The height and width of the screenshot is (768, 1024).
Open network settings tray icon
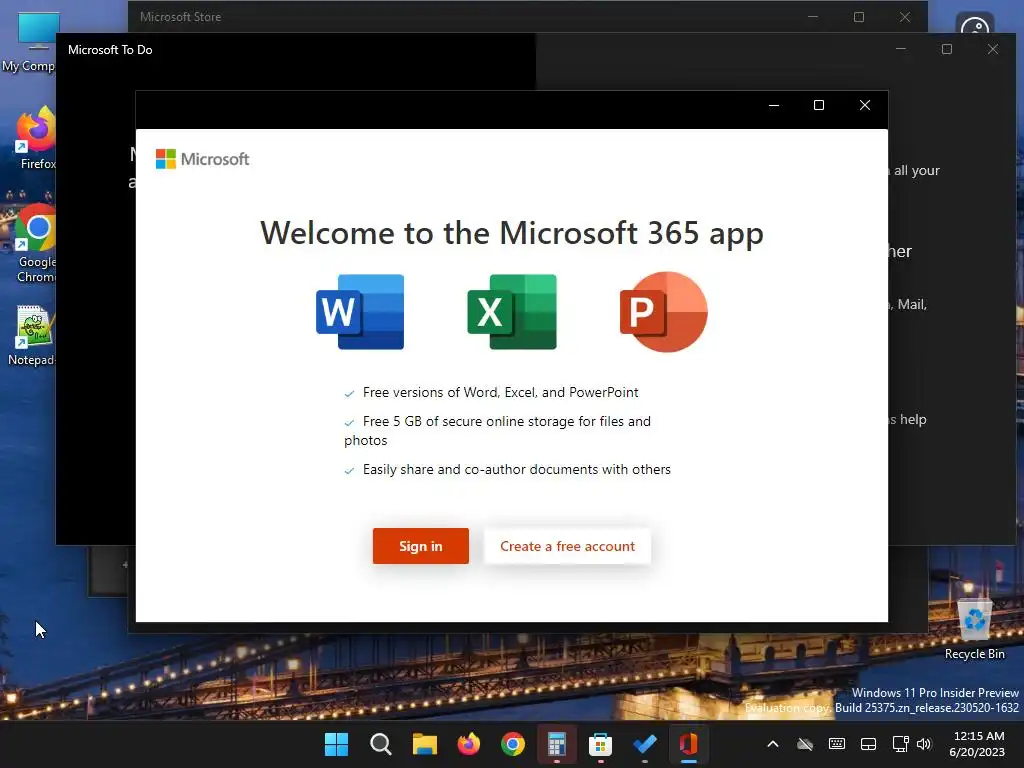tap(901, 744)
